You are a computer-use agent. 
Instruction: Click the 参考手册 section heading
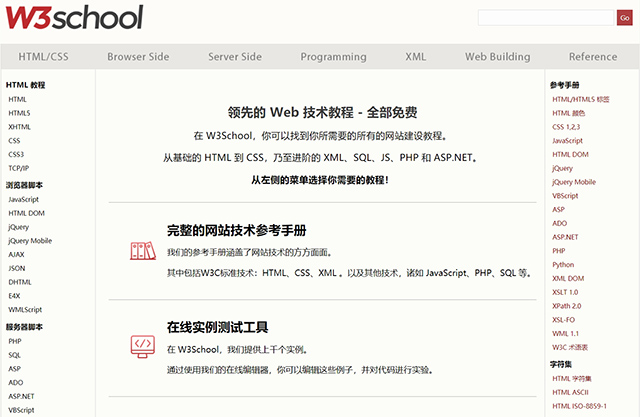click(x=564, y=85)
